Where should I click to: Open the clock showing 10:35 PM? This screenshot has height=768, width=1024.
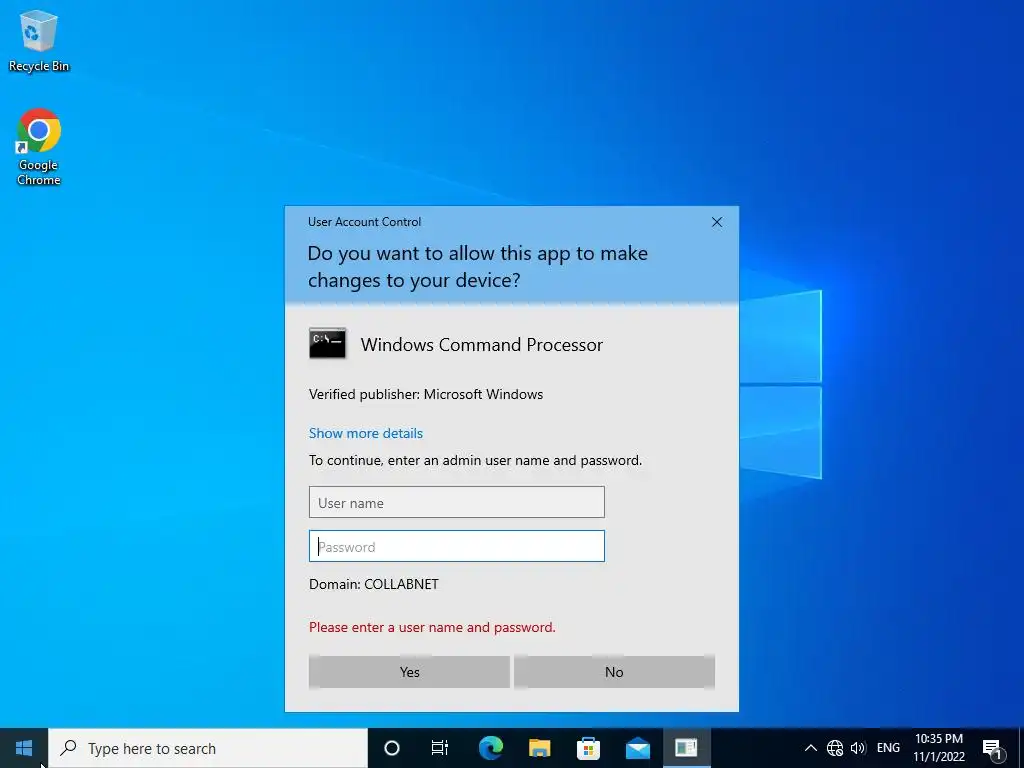click(x=939, y=748)
